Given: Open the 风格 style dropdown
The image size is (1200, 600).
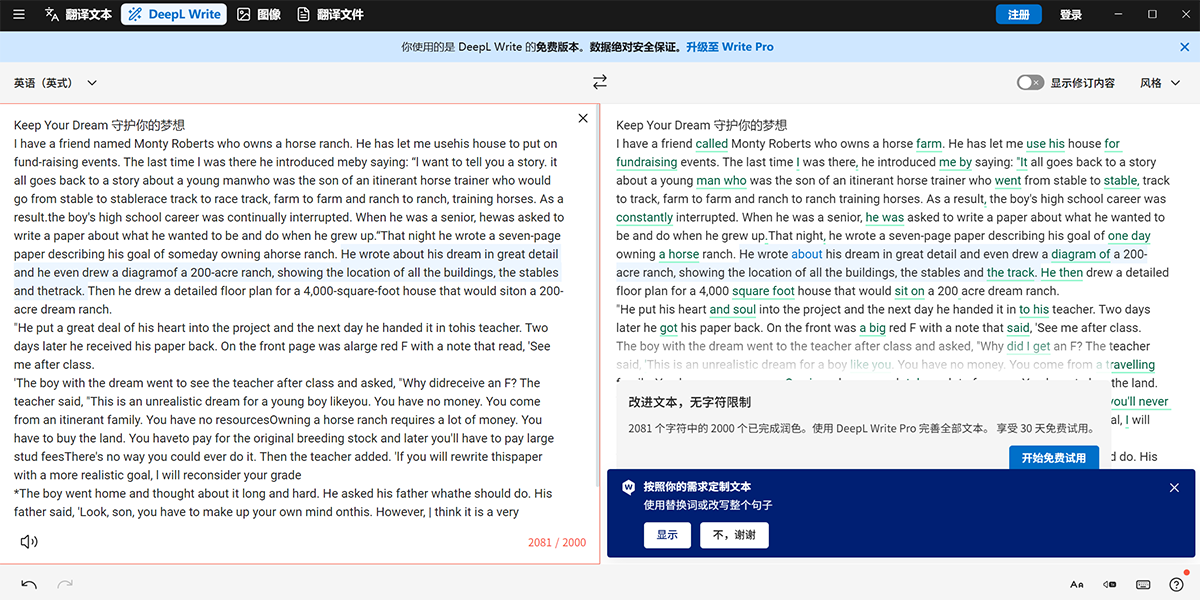Looking at the screenshot, I should (x=1160, y=83).
